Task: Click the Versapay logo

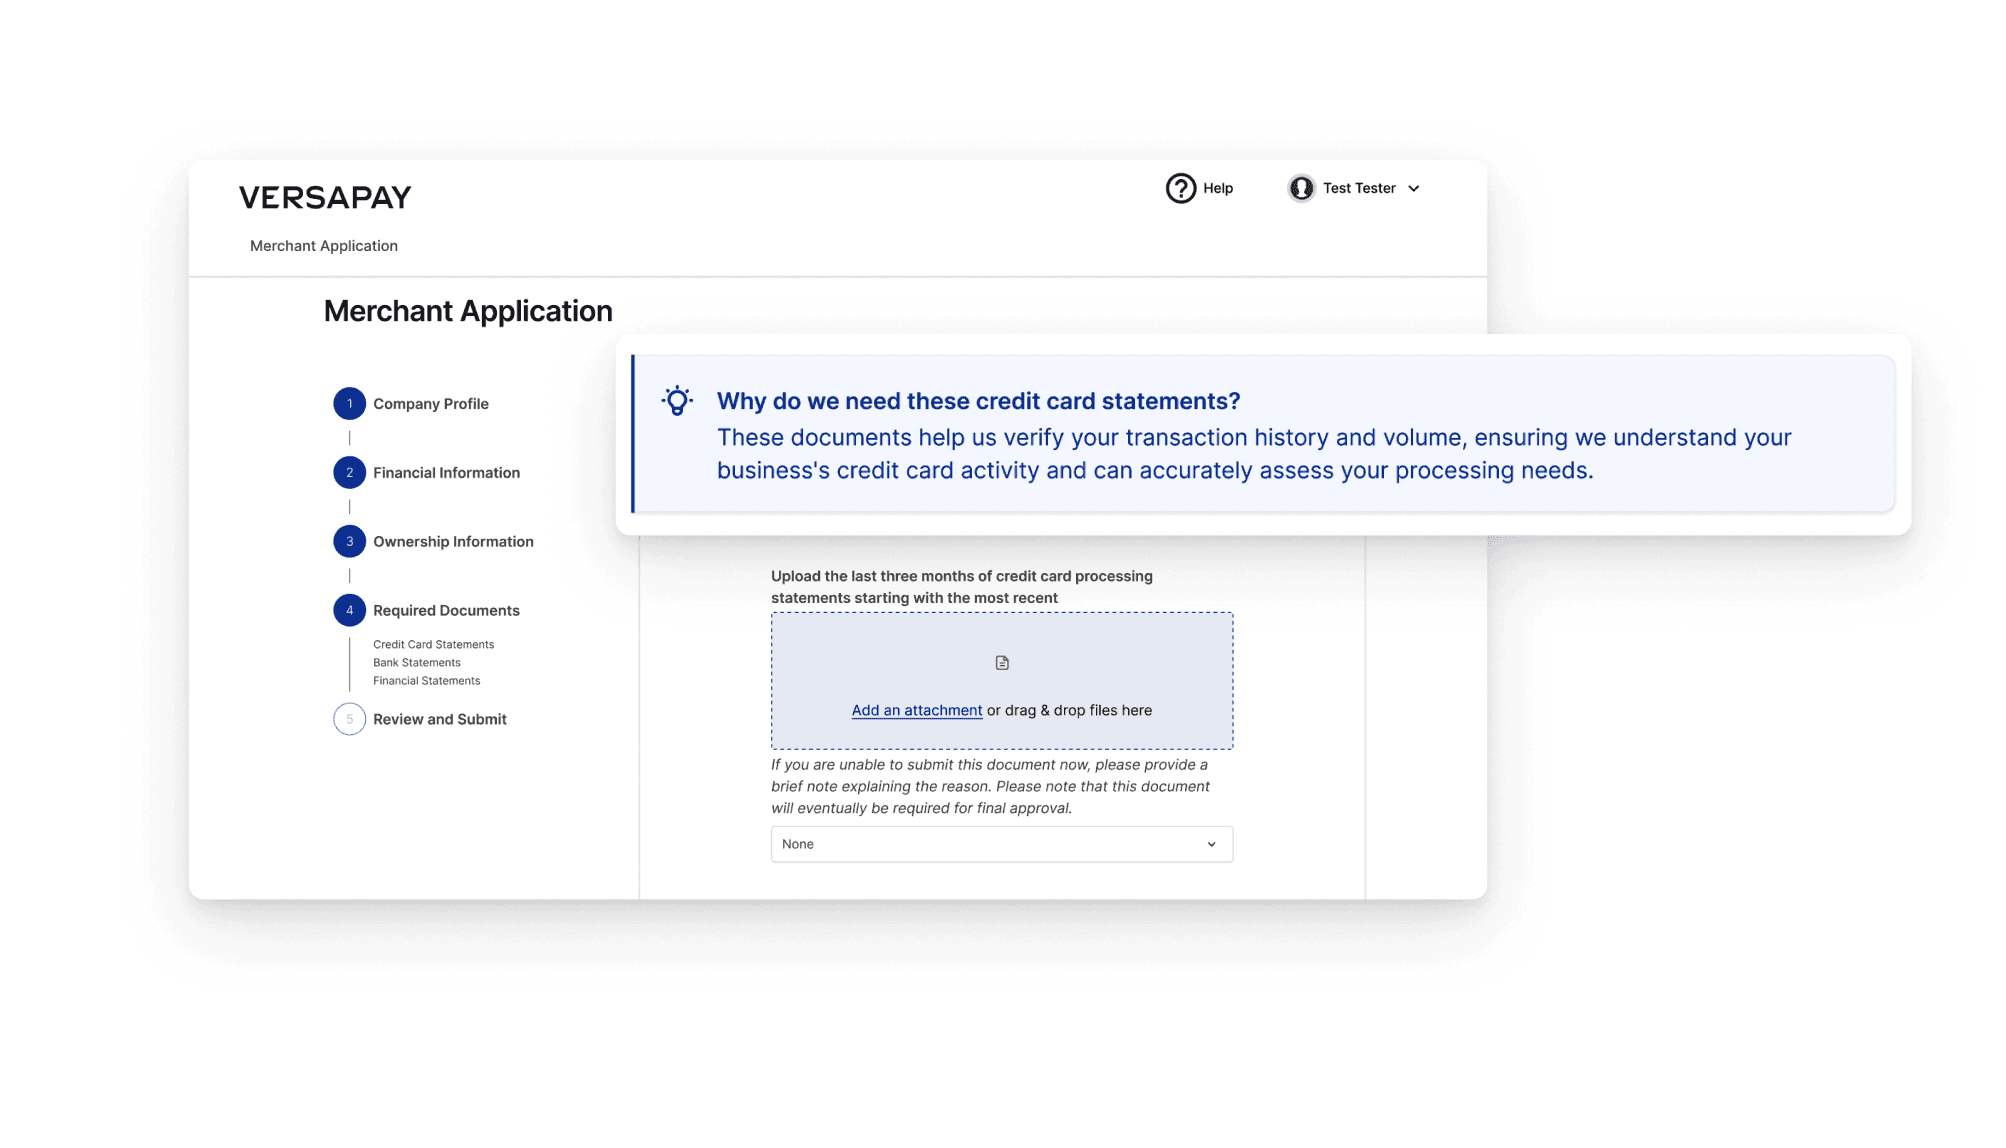Action: tap(325, 198)
